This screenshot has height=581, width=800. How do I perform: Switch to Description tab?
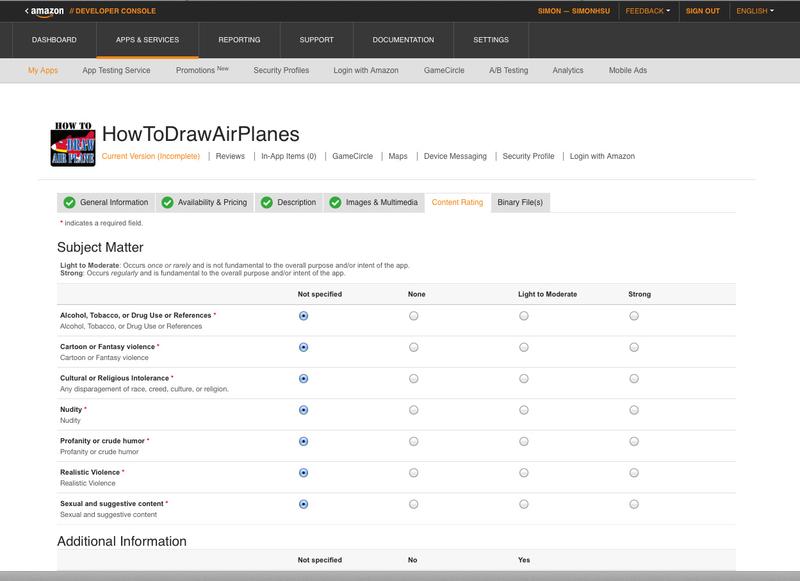tap(289, 203)
